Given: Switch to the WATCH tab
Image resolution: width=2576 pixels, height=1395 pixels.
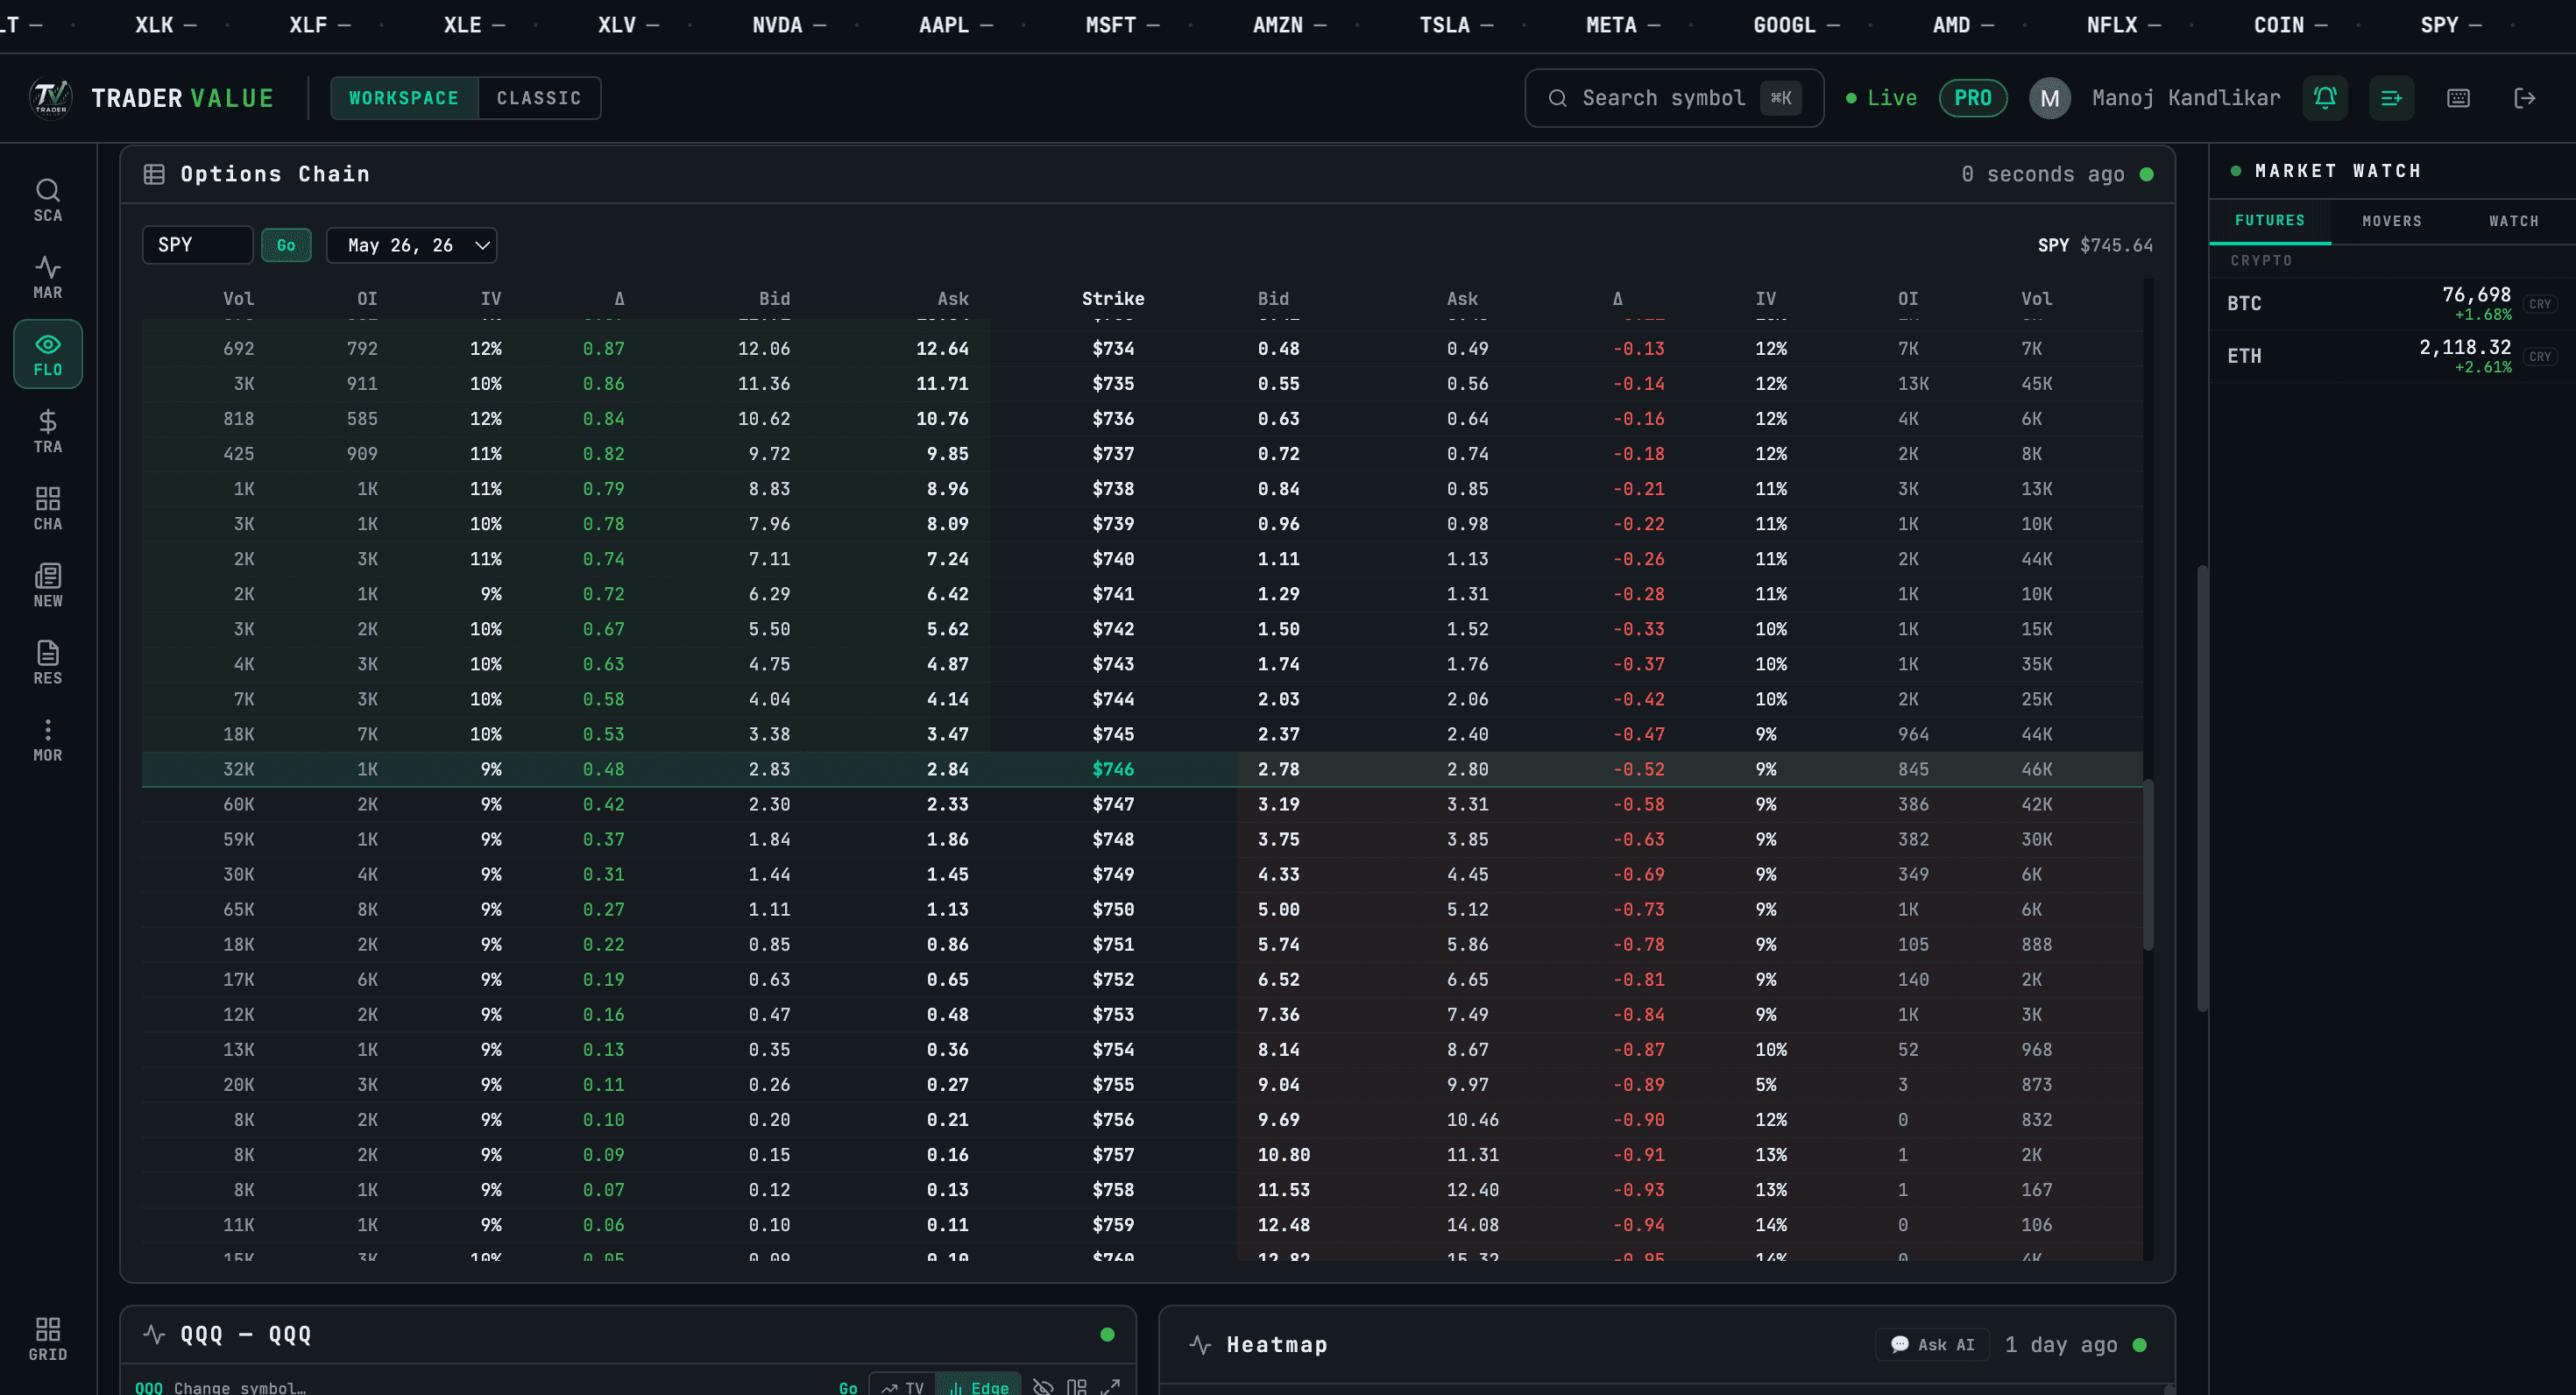Looking at the screenshot, I should point(2514,221).
